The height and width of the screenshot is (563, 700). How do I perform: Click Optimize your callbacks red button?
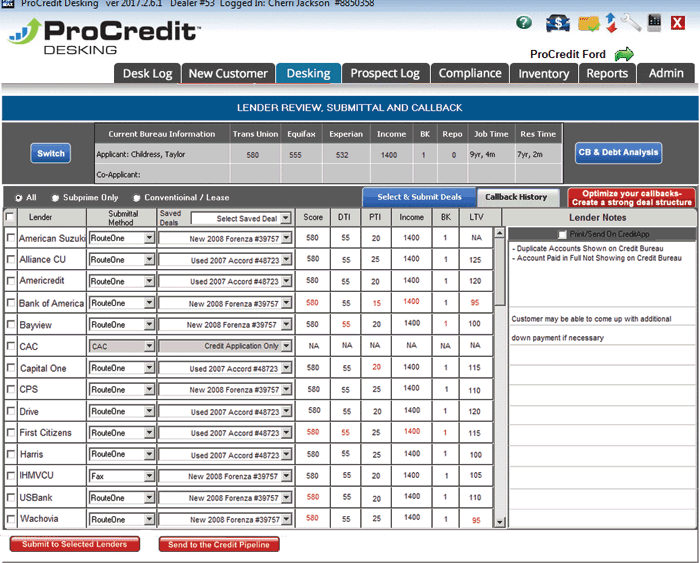coord(631,197)
